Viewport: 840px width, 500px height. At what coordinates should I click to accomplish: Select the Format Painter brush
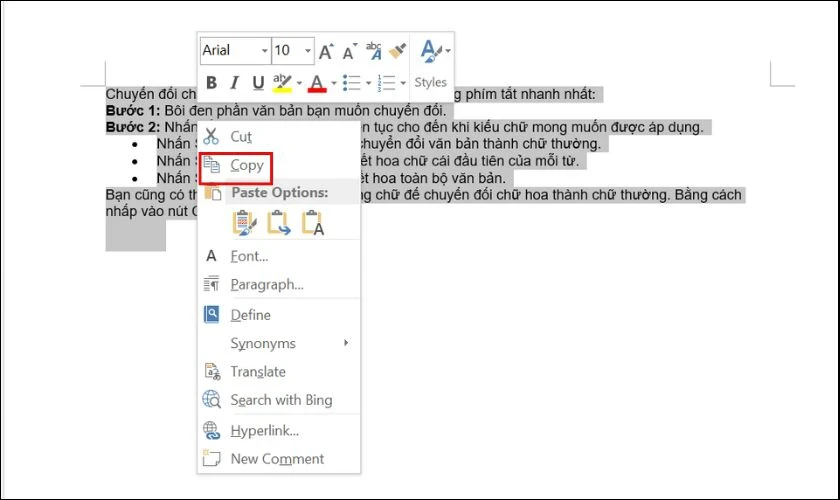tap(398, 51)
